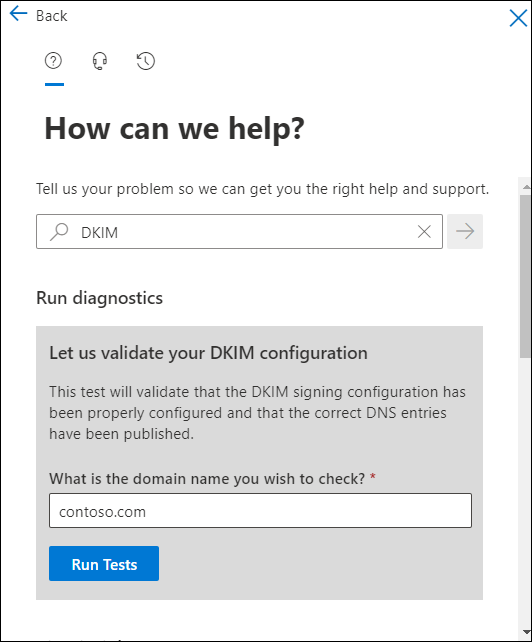Select the question mark help tab
Viewport: 532px width, 642px height.
tap(53, 61)
